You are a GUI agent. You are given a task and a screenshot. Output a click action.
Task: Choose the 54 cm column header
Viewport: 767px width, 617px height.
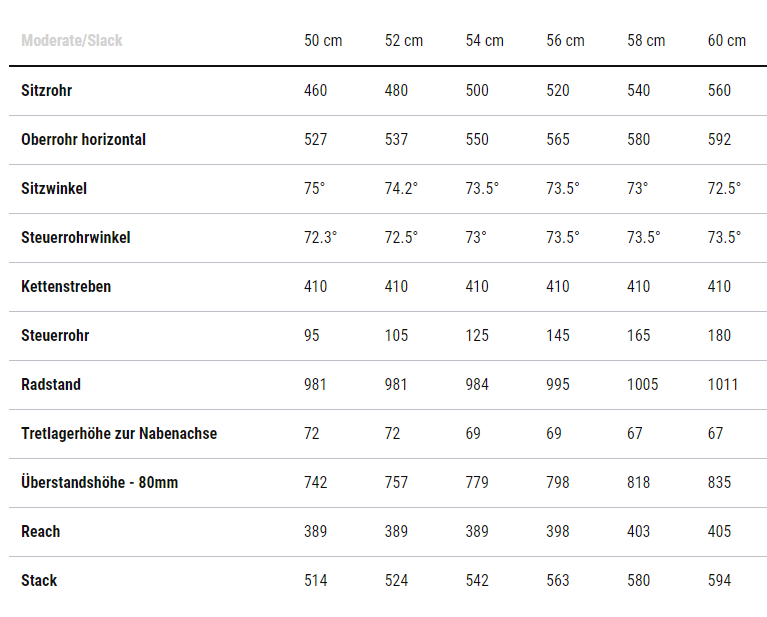[x=485, y=41]
